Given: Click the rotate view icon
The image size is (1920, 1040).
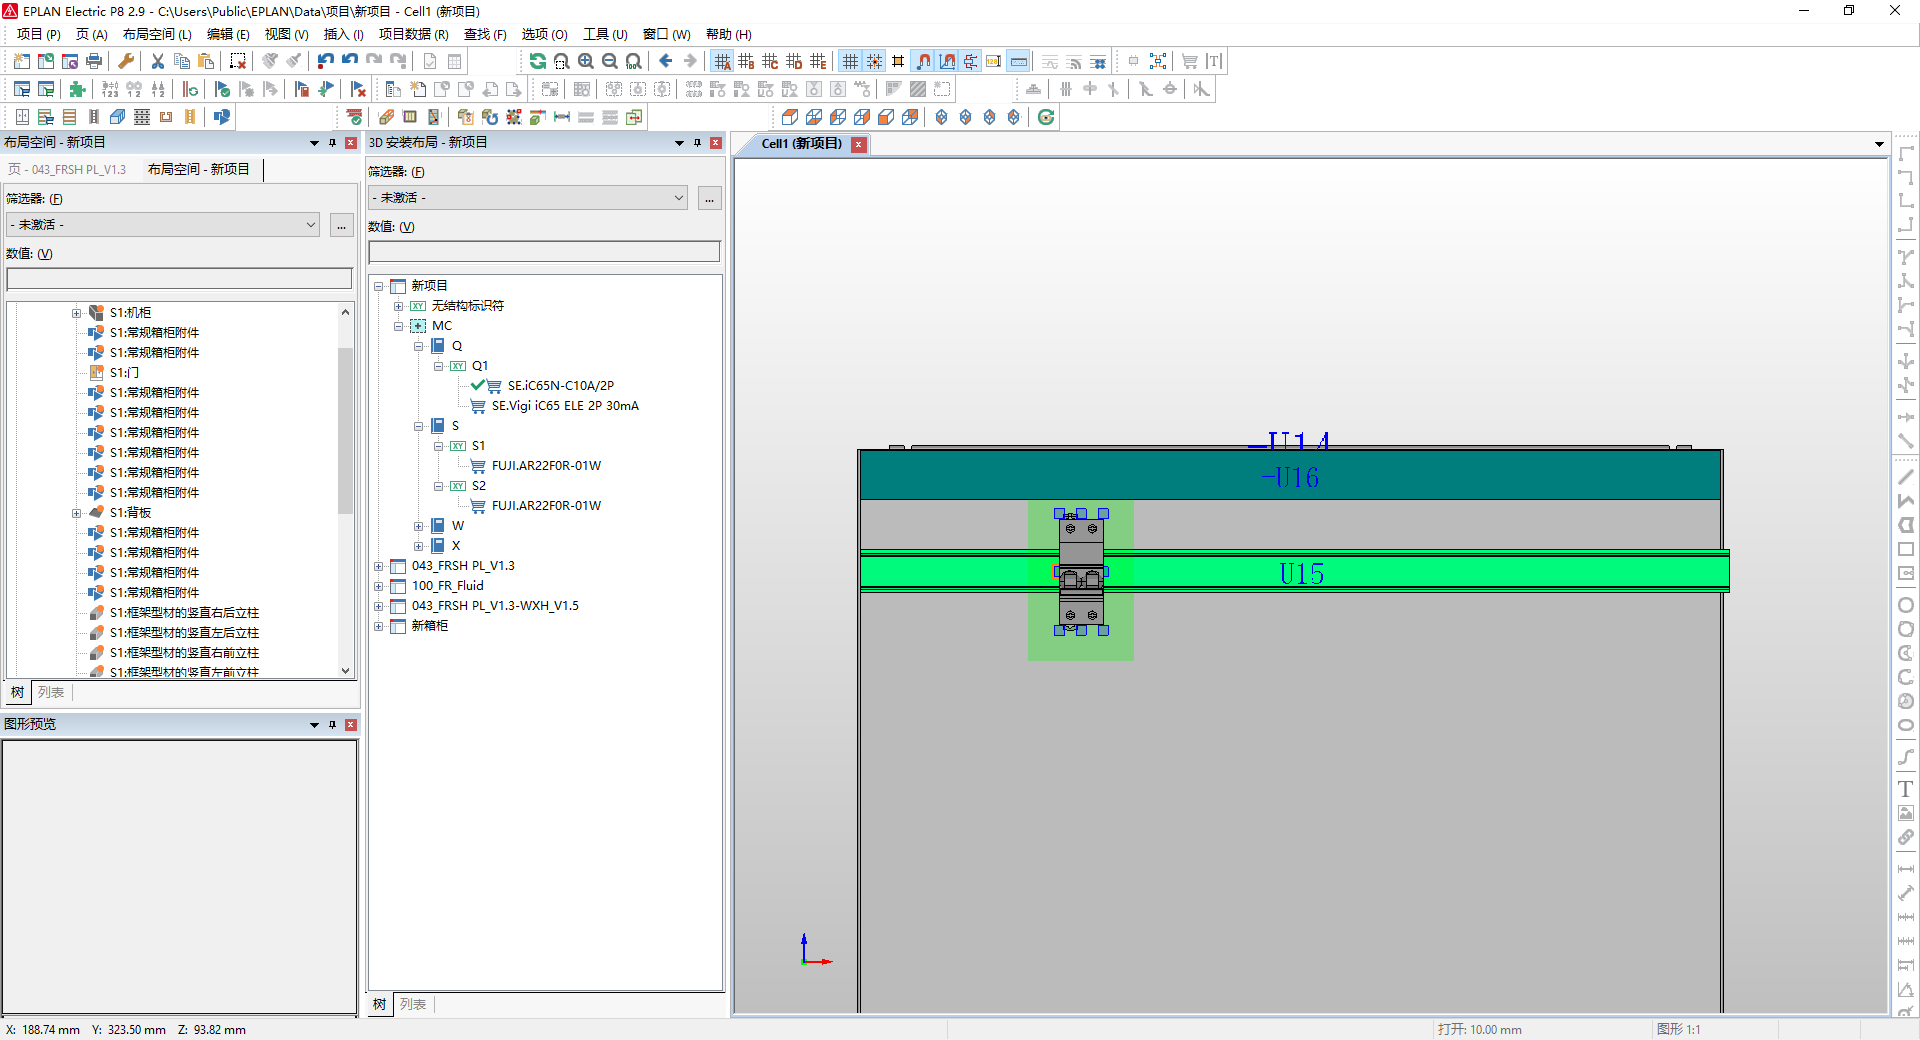Looking at the screenshot, I should (x=1046, y=117).
